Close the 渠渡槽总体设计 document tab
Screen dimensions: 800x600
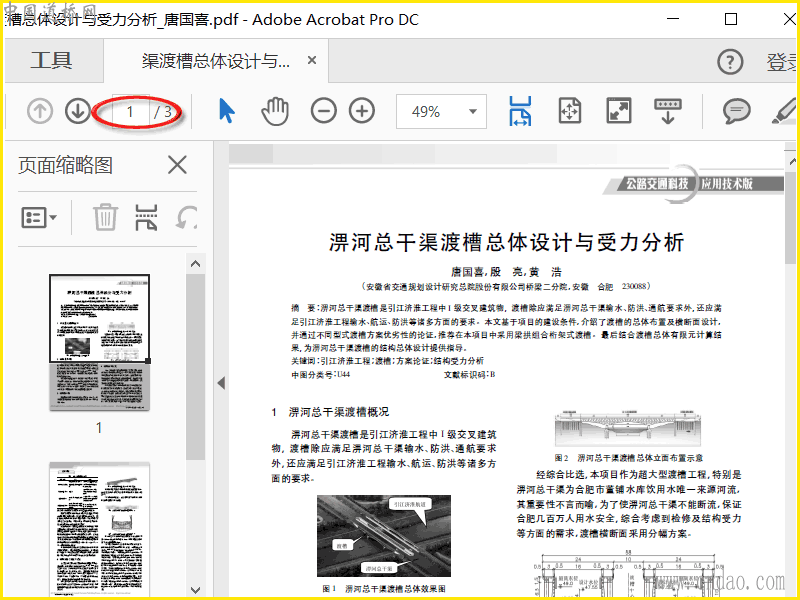(x=312, y=61)
